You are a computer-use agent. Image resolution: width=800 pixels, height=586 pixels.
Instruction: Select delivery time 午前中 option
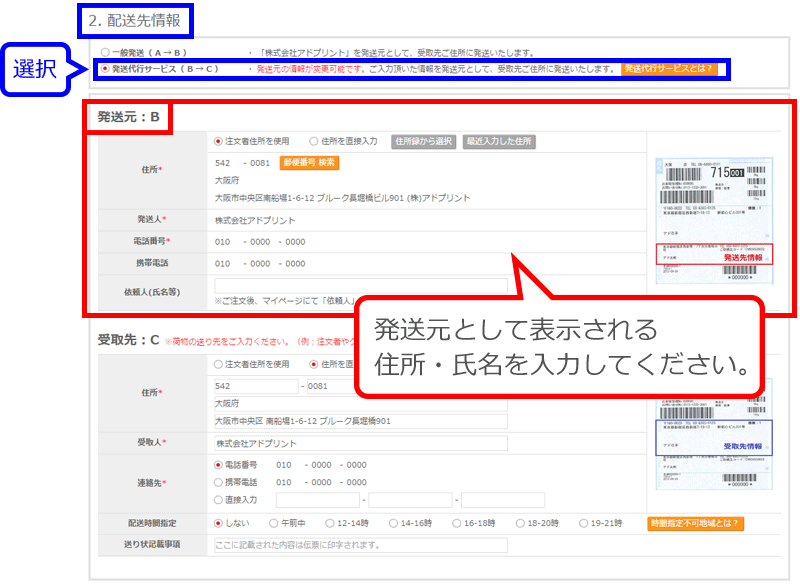pyautogui.click(x=273, y=523)
